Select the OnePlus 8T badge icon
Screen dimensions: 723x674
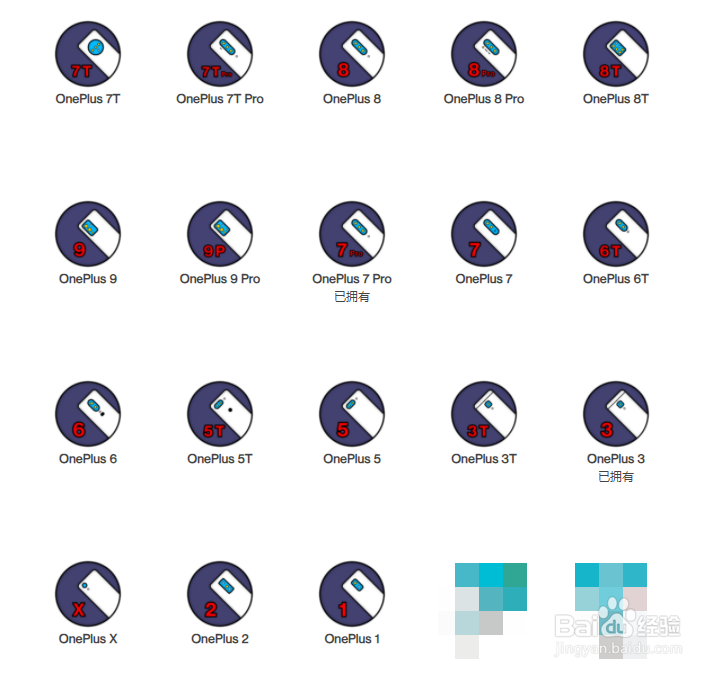point(616,54)
